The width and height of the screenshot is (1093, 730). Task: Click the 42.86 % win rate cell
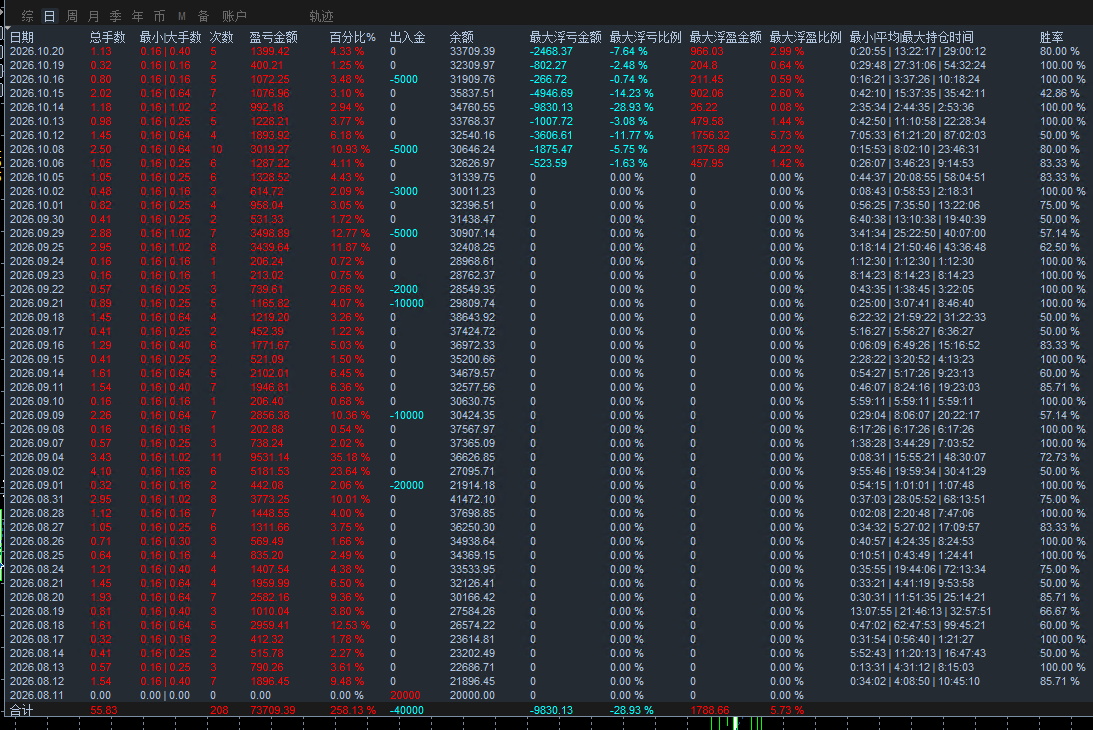[x=1060, y=93]
